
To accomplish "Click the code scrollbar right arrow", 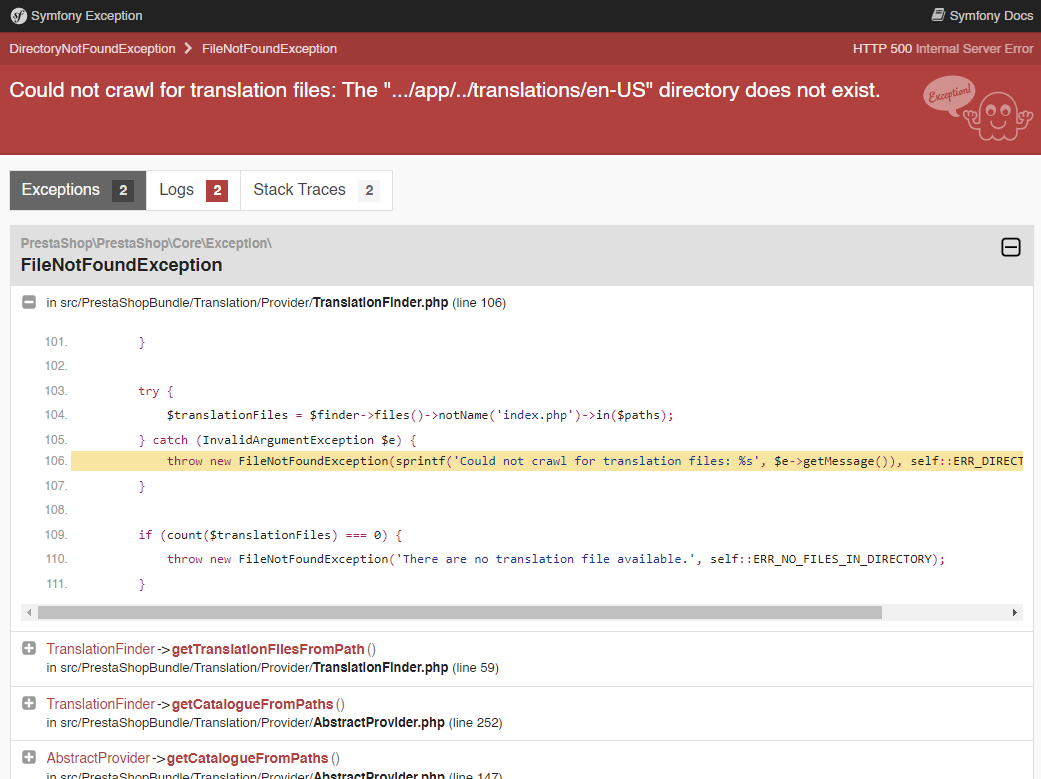I will 1014,612.
